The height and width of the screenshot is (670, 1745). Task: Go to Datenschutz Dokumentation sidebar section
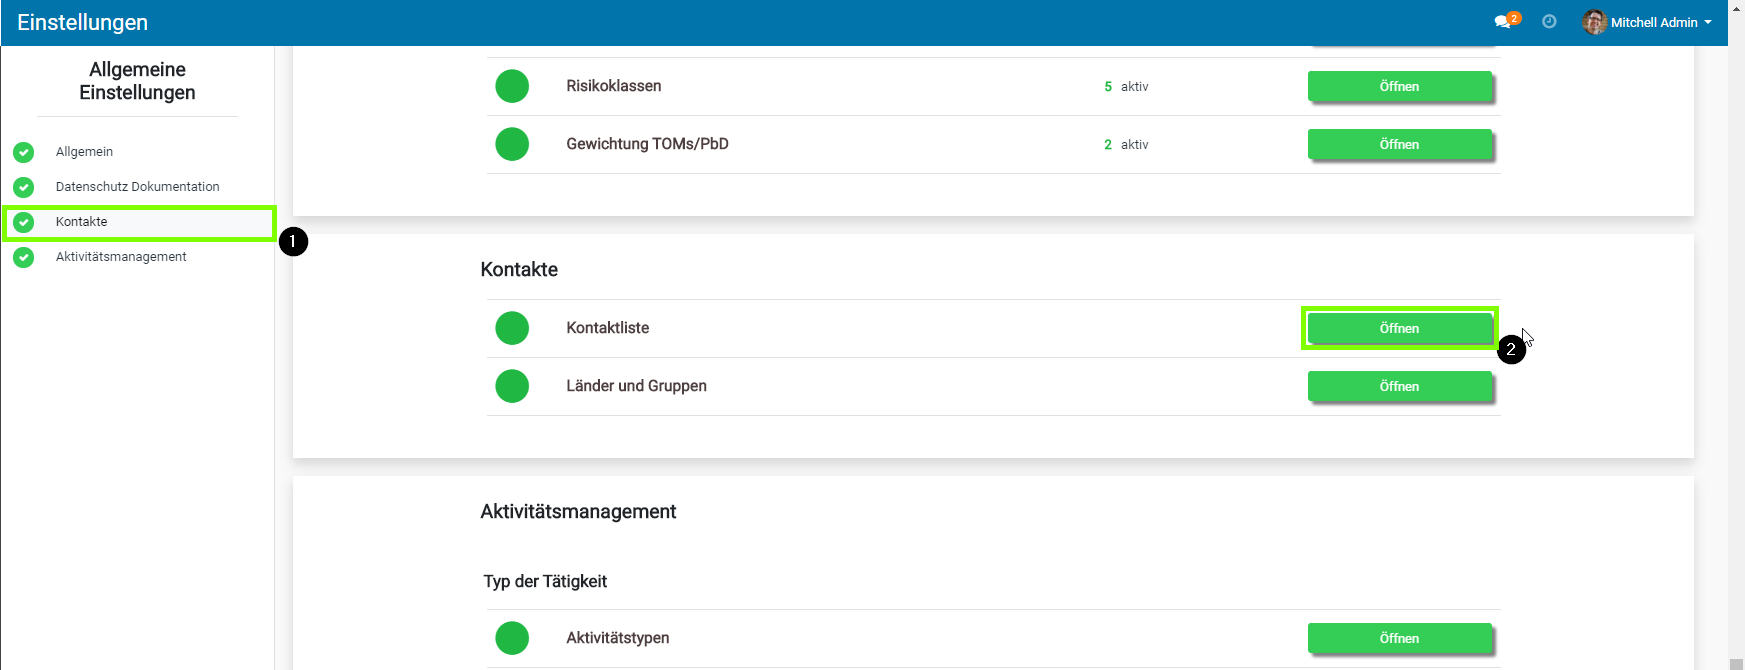pyautogui.click(x=137, y=187)
